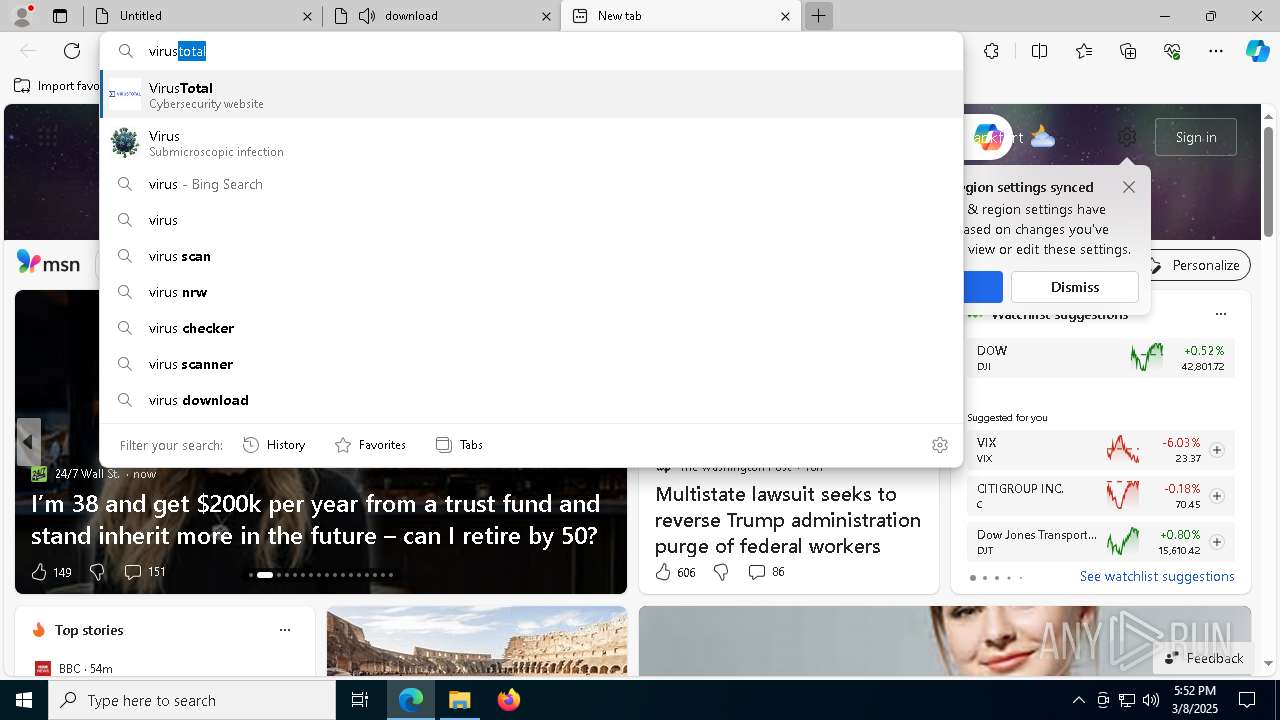Open the Windows Start menu
Viewport: 1280px width, 720px height.
click(24, 700)
